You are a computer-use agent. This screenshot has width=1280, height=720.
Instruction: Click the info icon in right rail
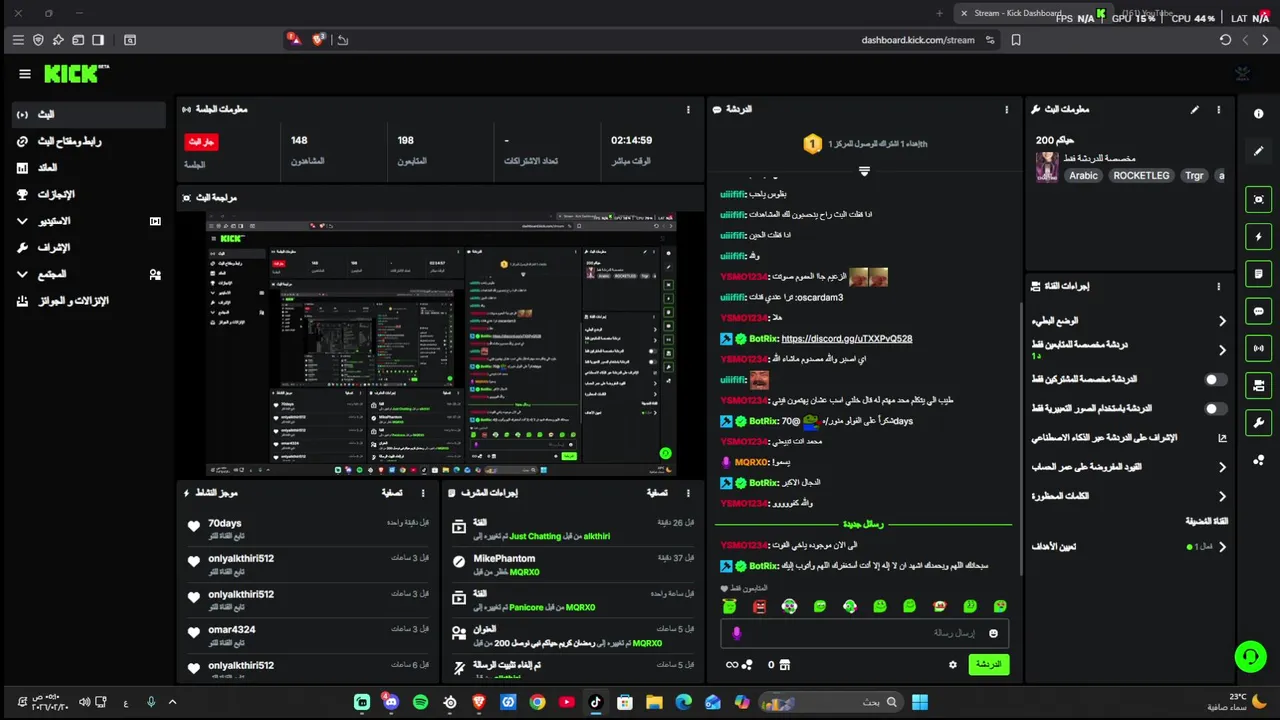pyautogui.click(x=1259, y=114)
